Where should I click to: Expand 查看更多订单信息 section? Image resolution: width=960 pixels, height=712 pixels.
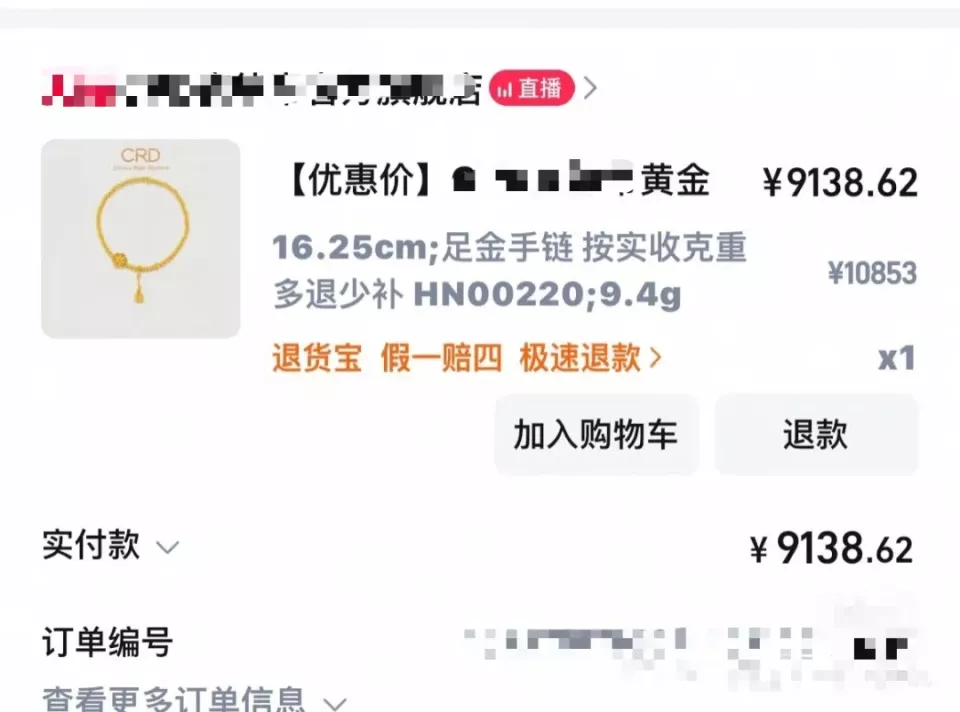tap(195, 700)
